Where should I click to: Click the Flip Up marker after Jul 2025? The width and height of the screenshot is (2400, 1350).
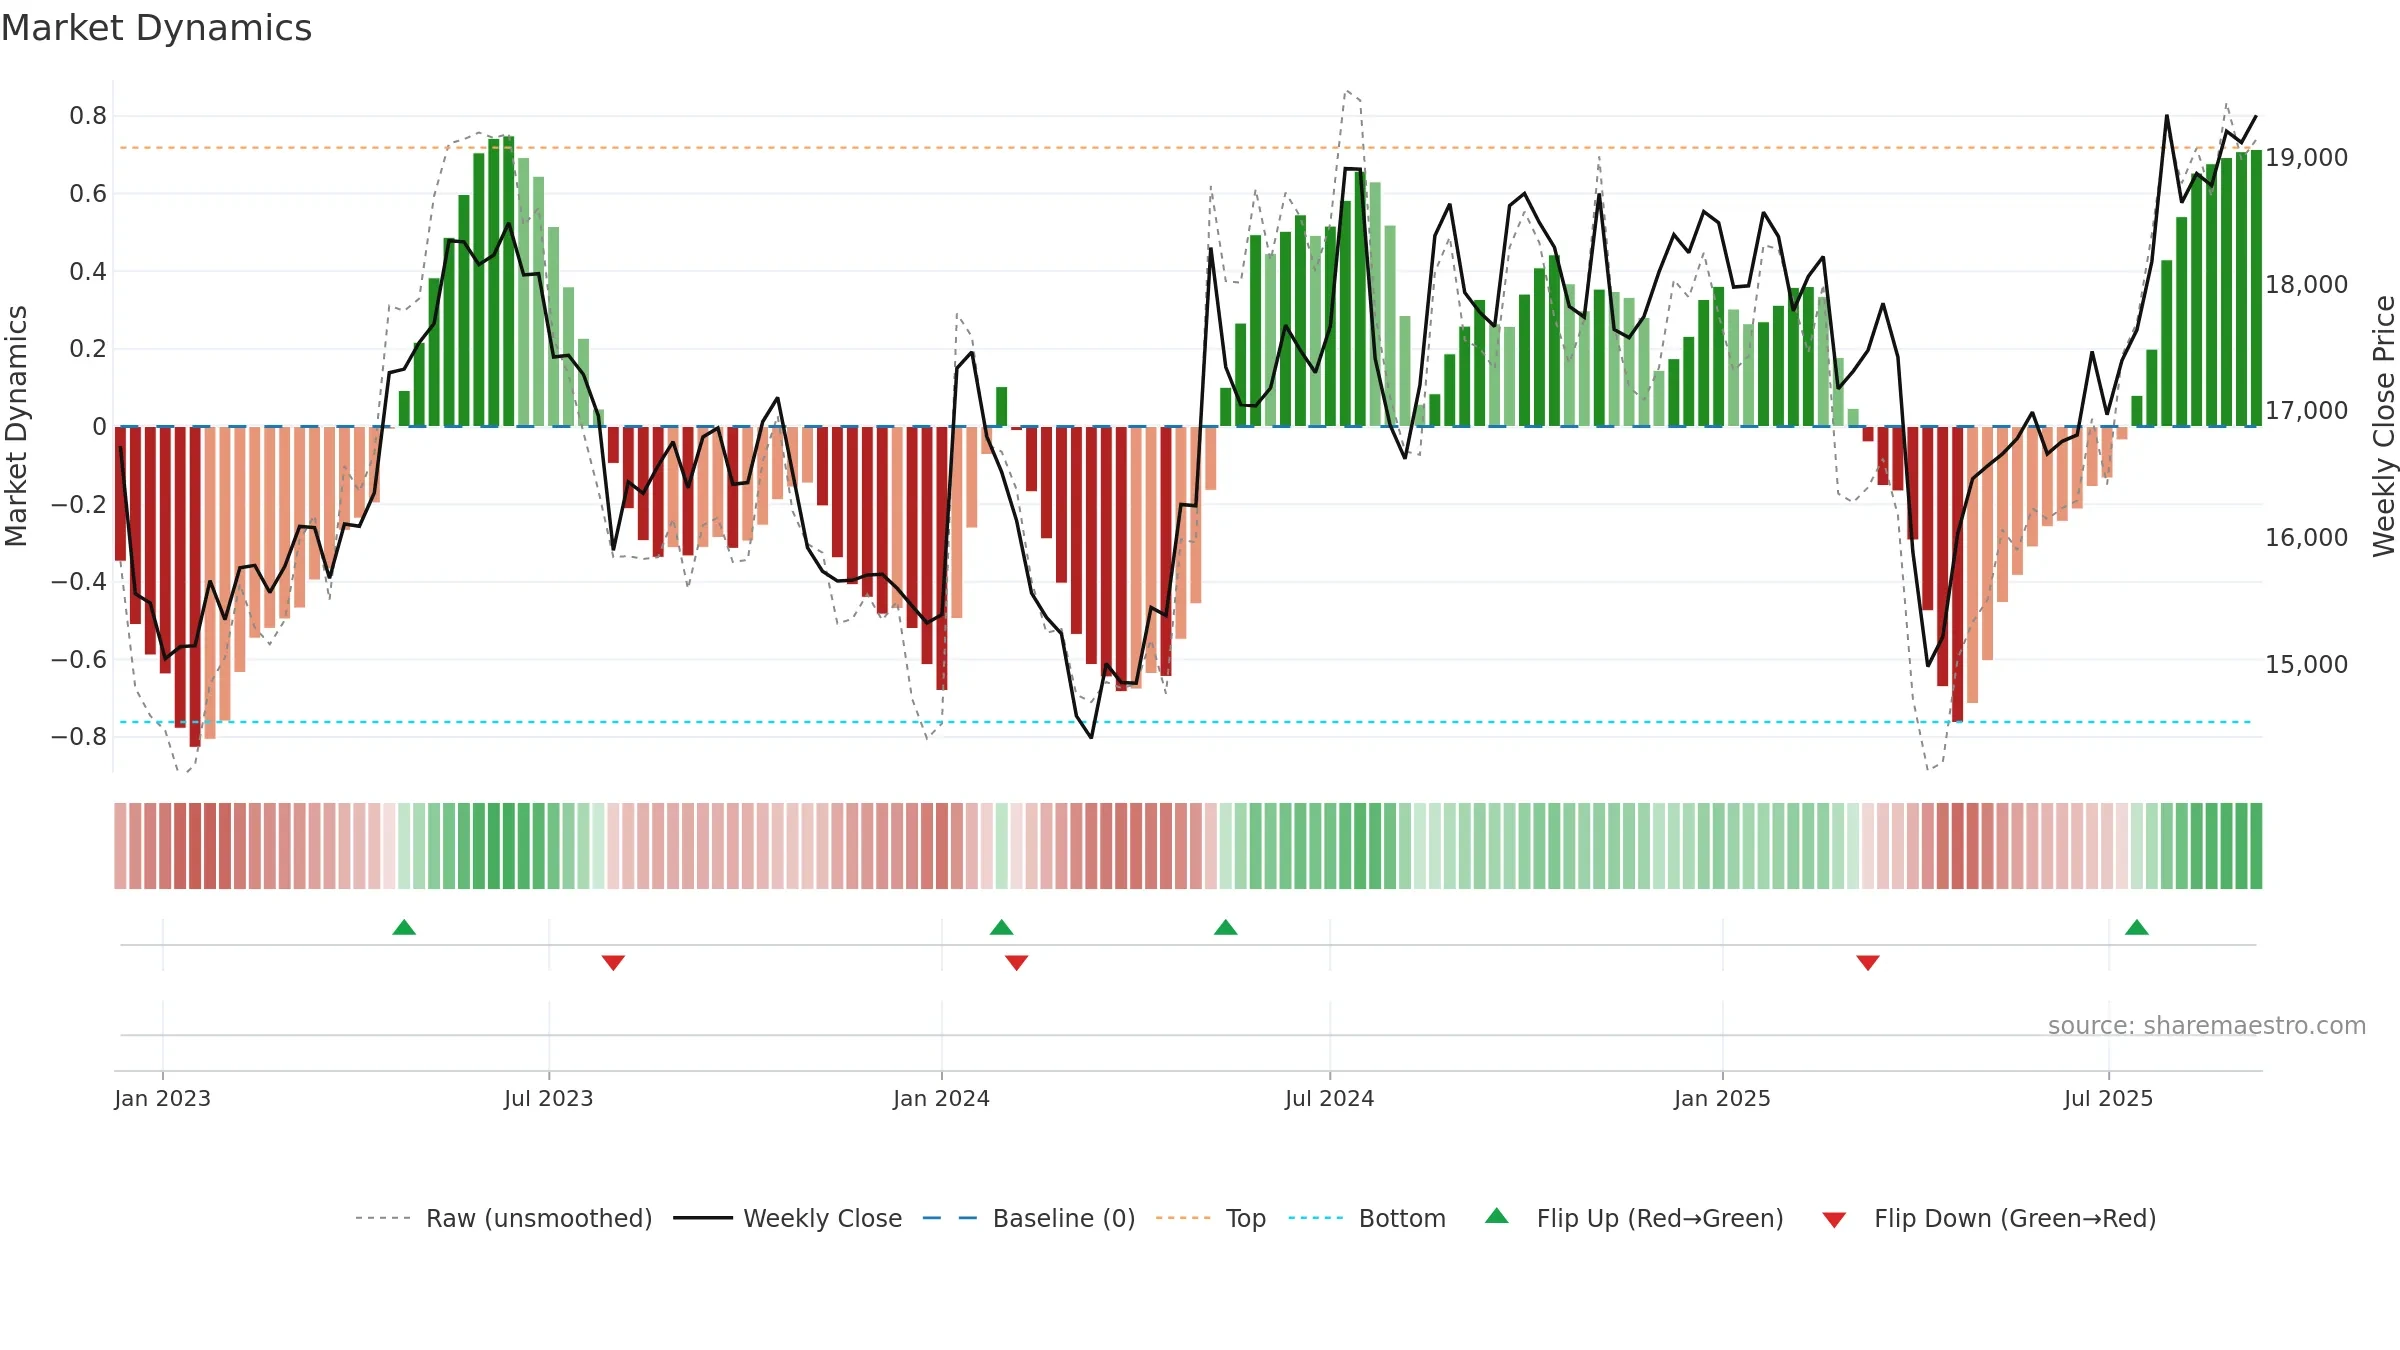click(2137, 927)
